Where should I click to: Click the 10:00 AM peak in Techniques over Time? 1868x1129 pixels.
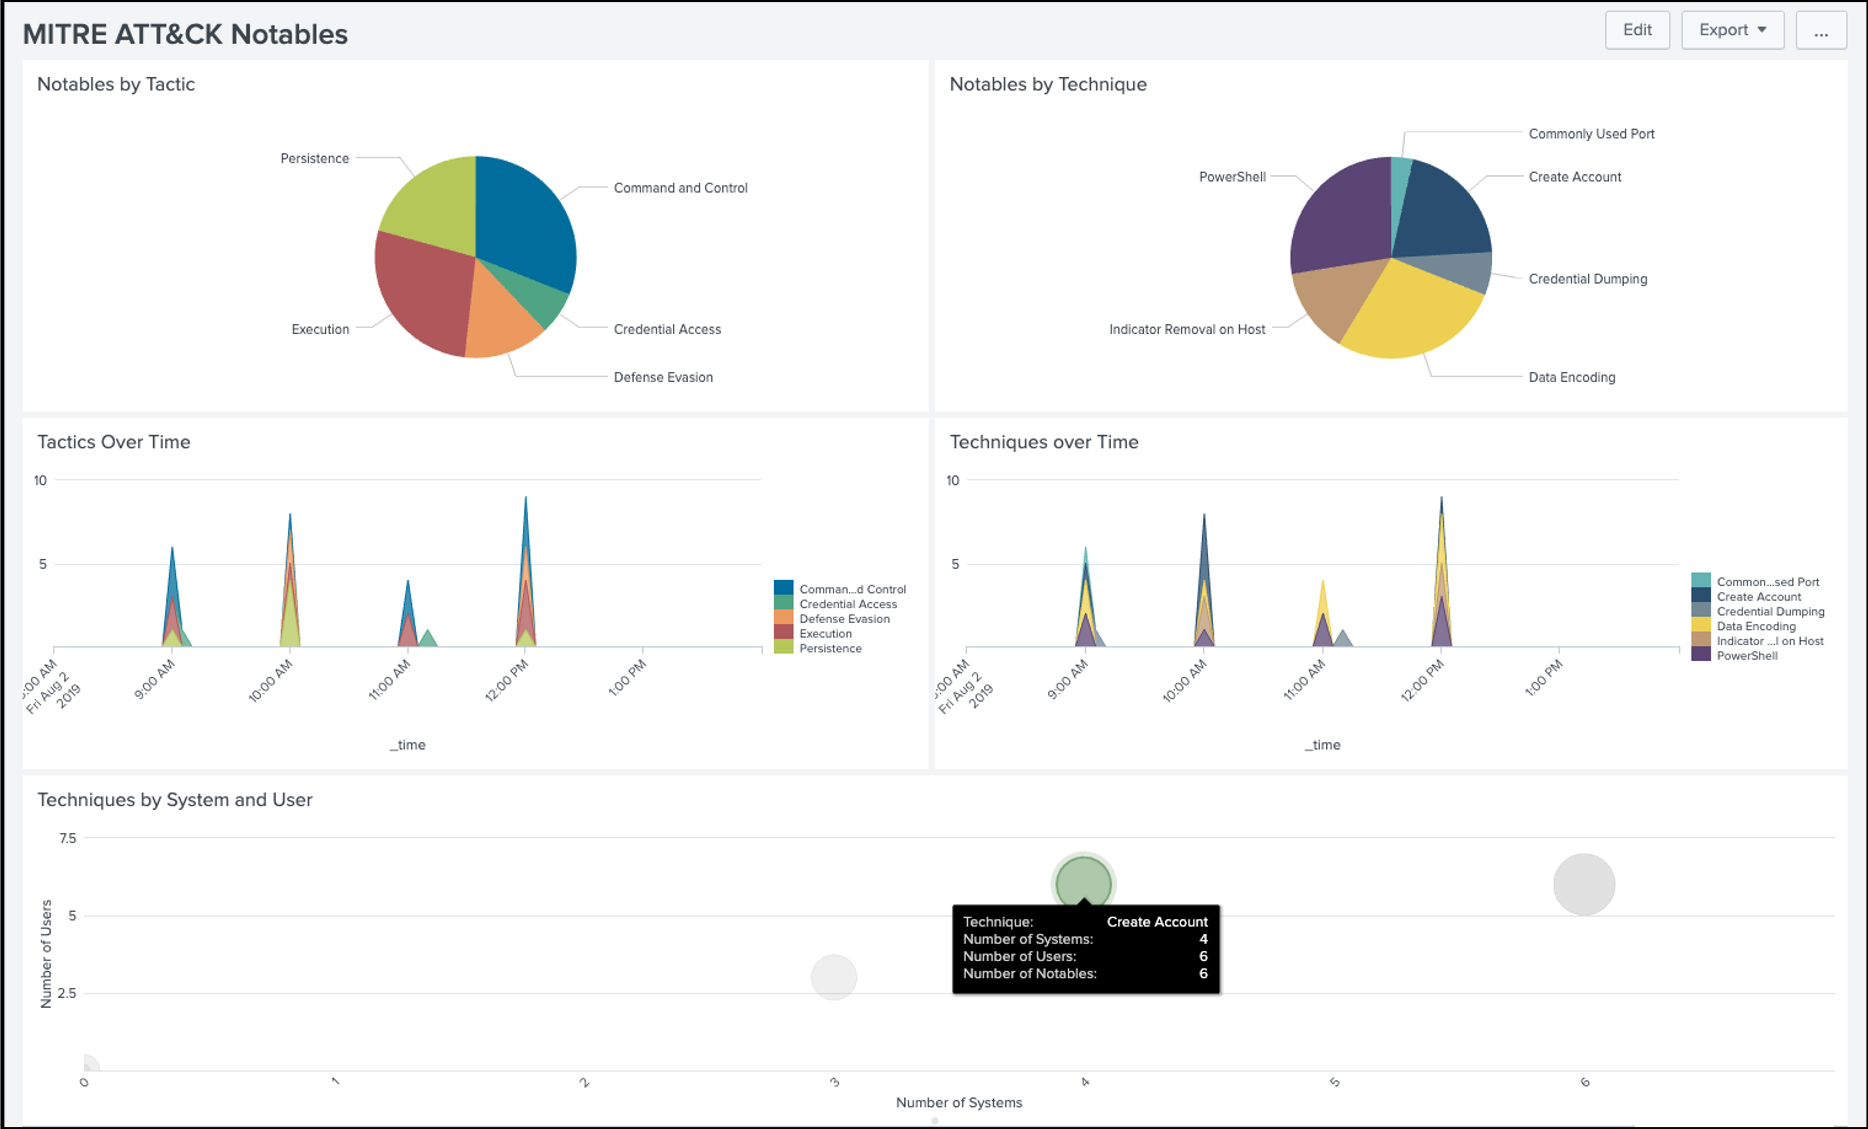[1204, 580]
